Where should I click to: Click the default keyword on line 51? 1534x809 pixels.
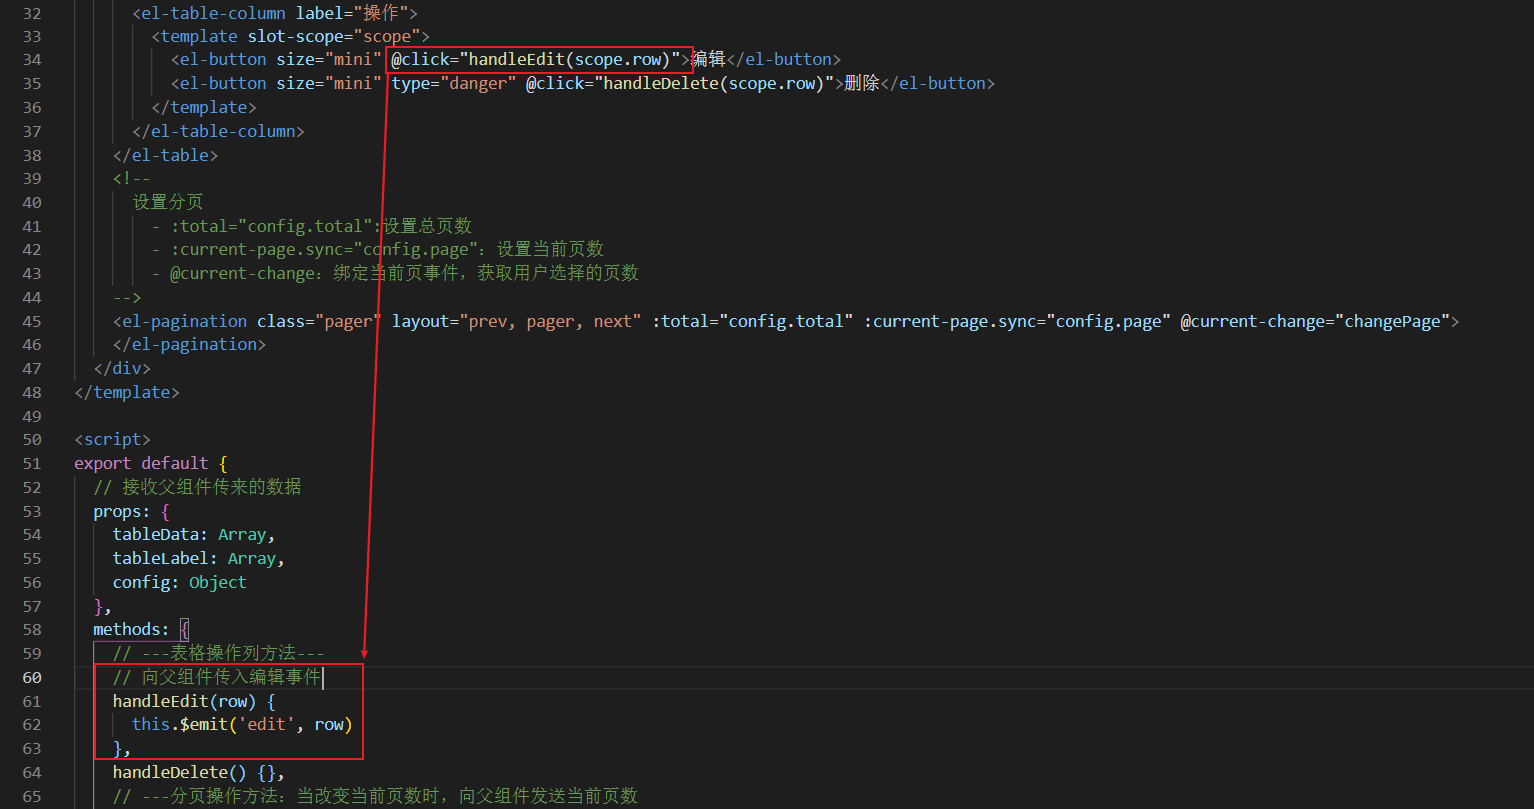click(x=175, y=464)
